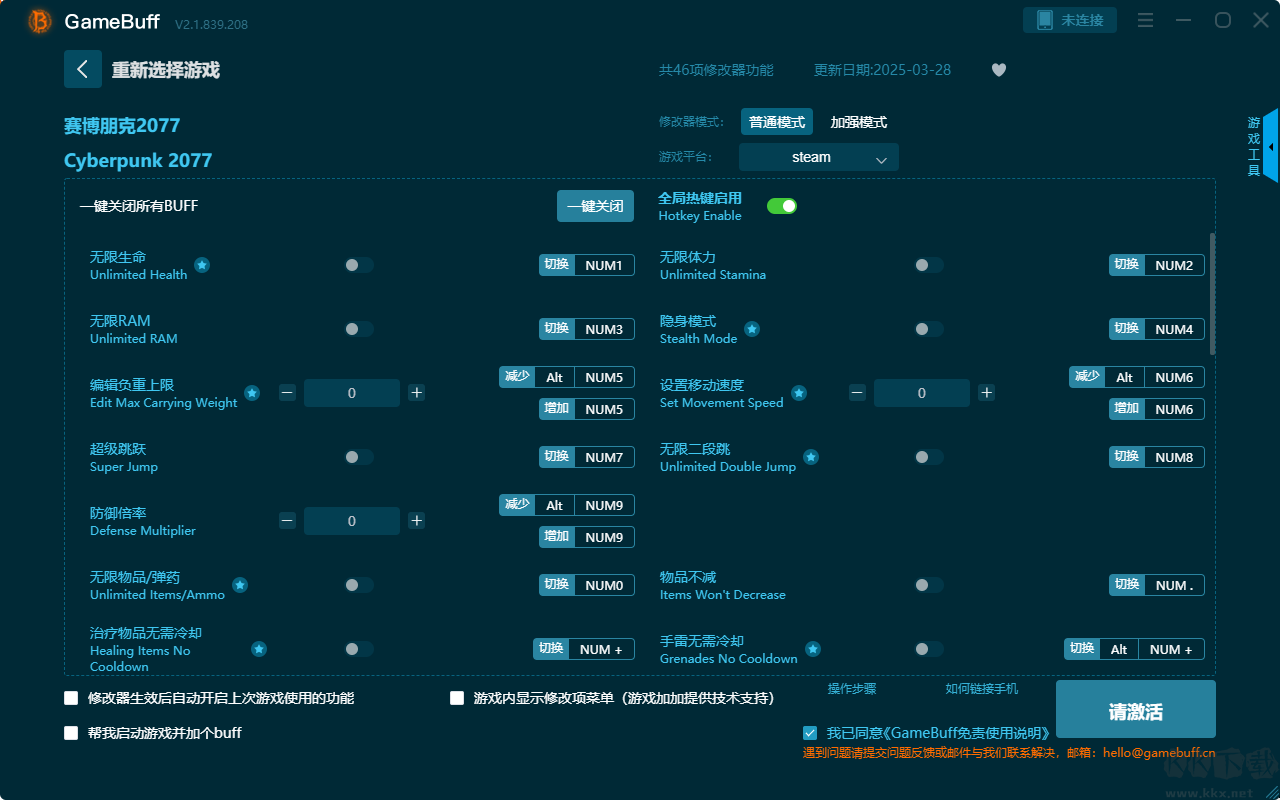Increase Max Carrying Weight with plus button
The width and height of the screenshot is (1280, 800).
coord(417,393)
